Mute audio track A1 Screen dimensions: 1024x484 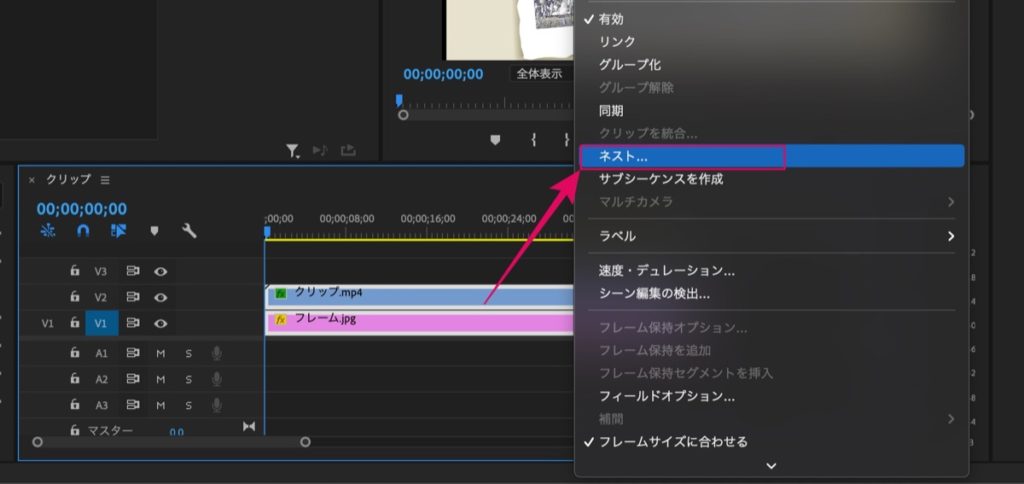click(x=161, y=353)
